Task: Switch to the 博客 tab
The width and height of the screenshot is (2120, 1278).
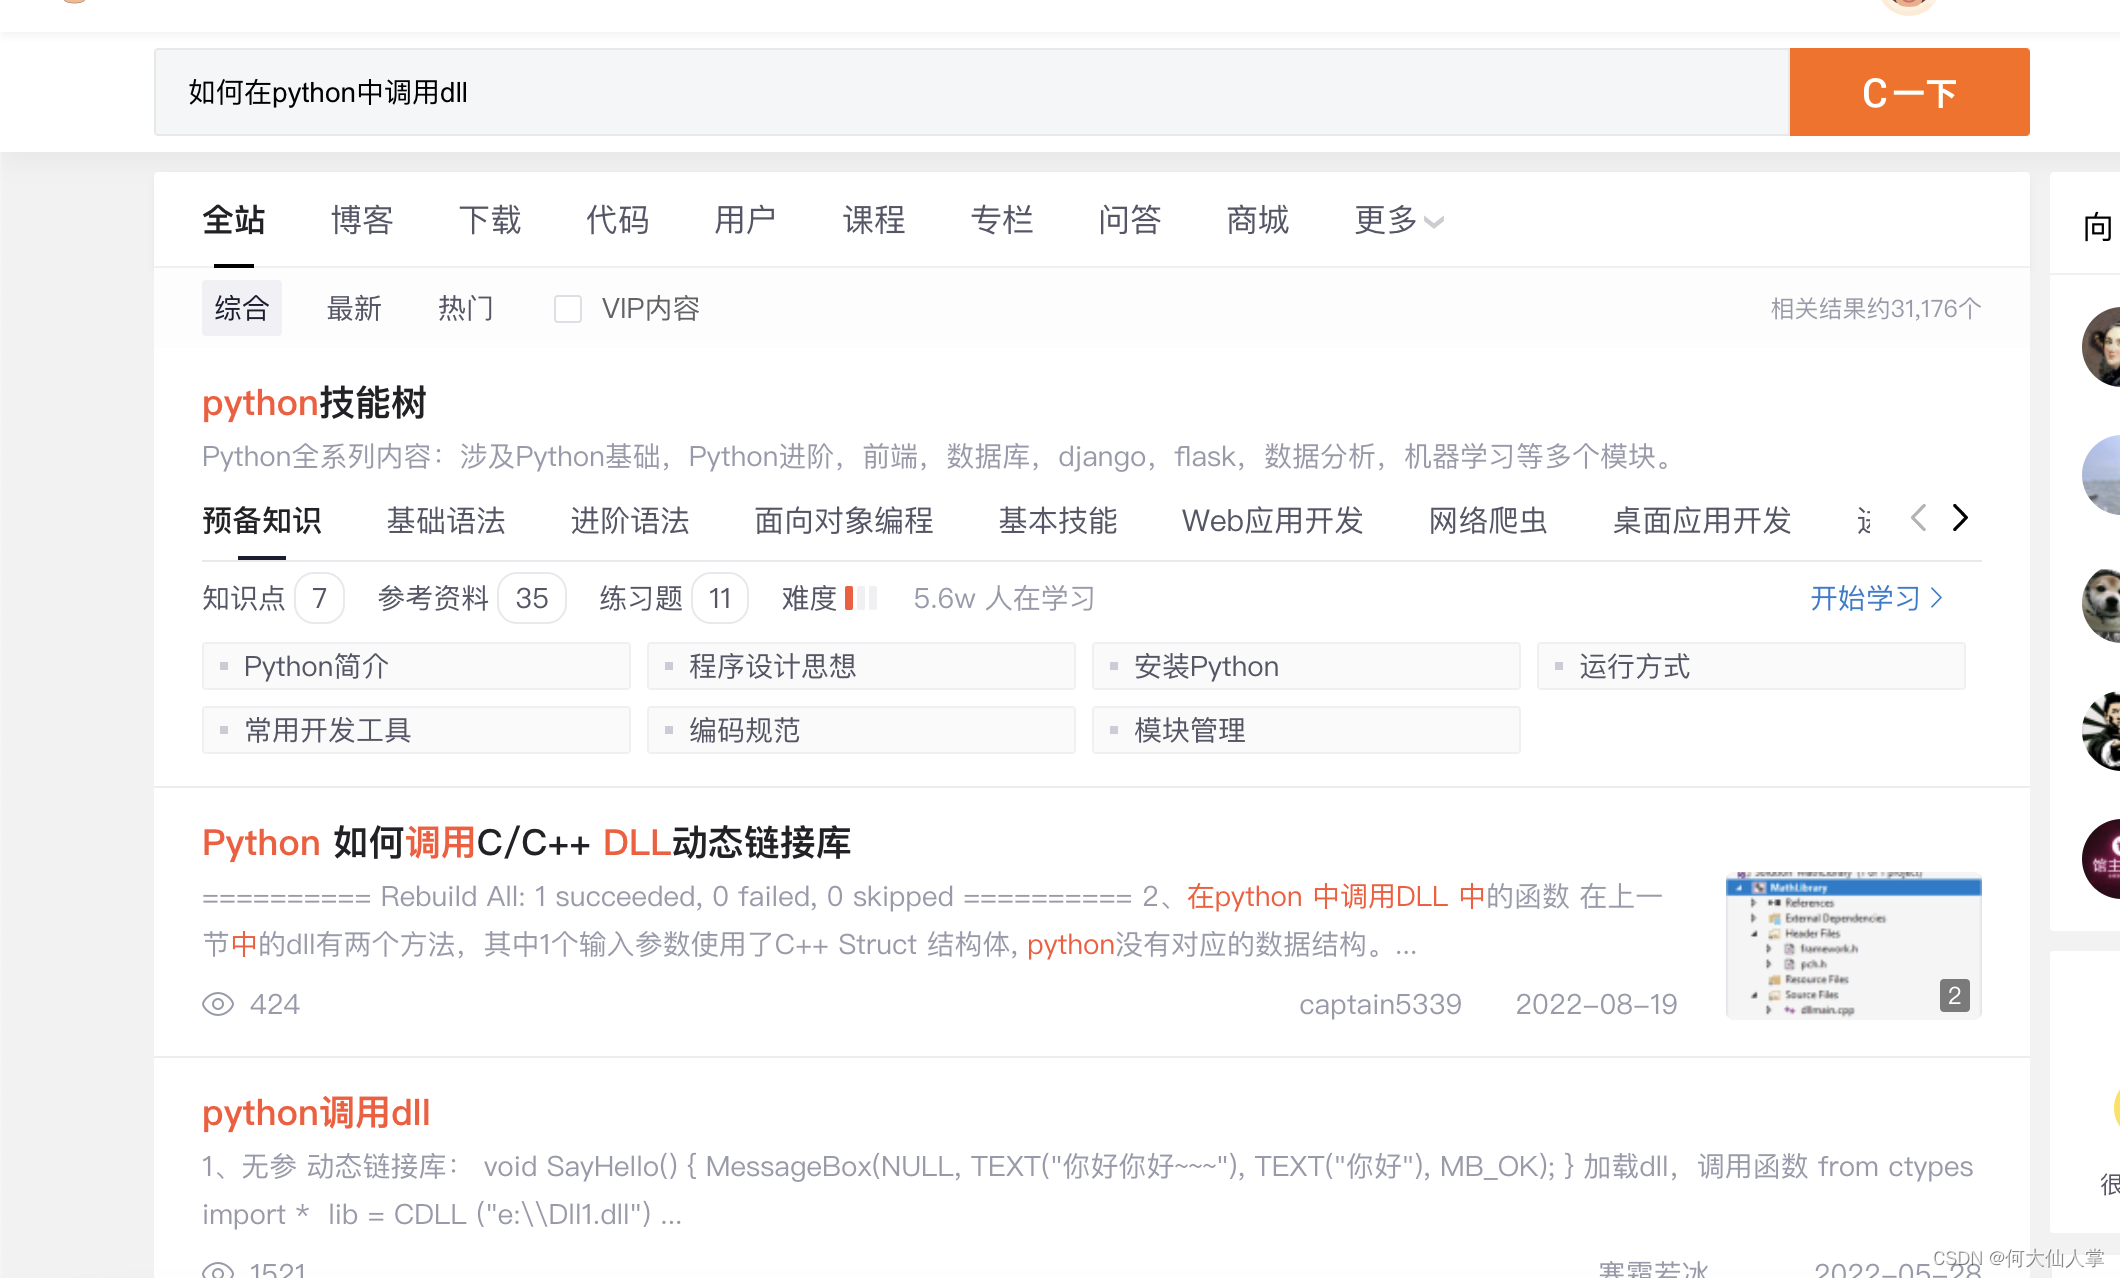Action: 362,220
